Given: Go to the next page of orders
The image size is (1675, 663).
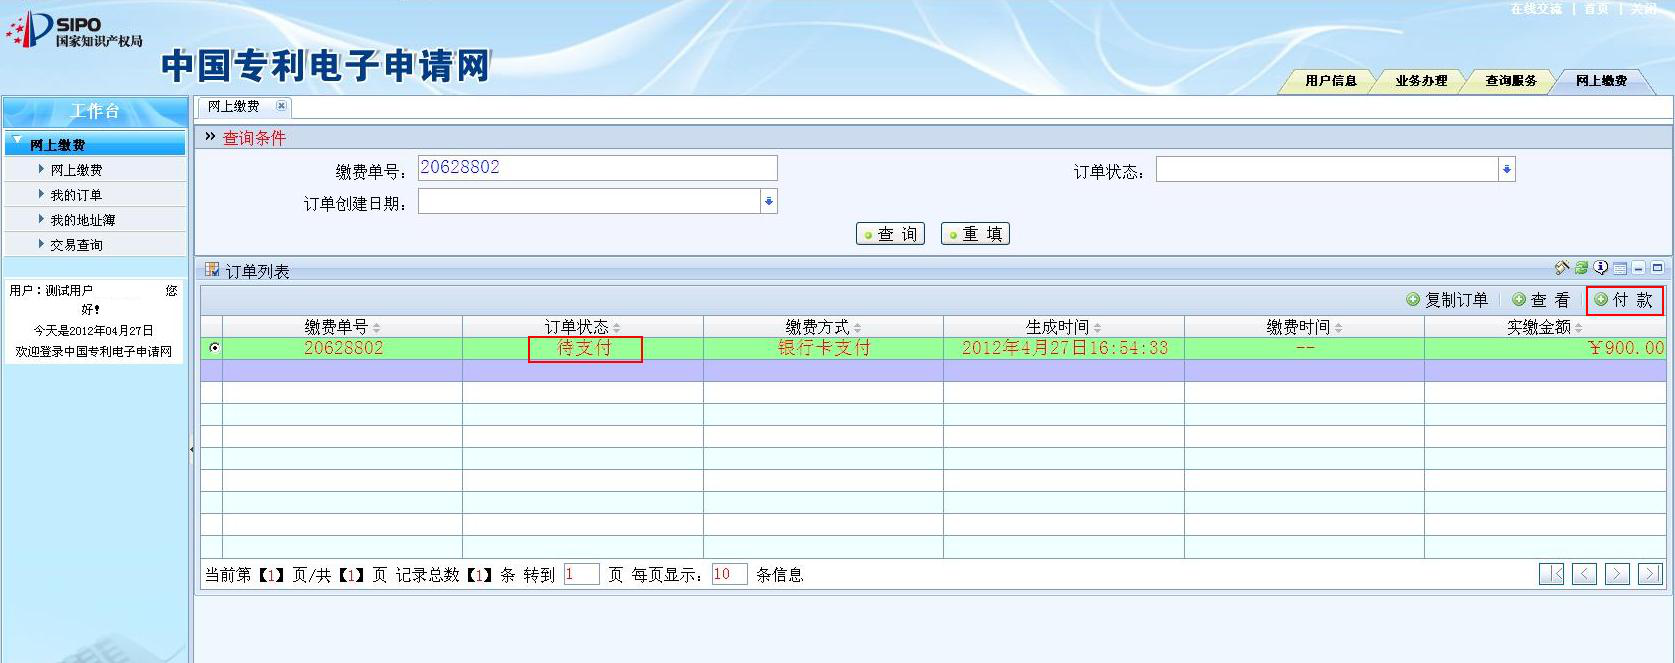Looking at the screenshot, I should tap(1617, 574).
